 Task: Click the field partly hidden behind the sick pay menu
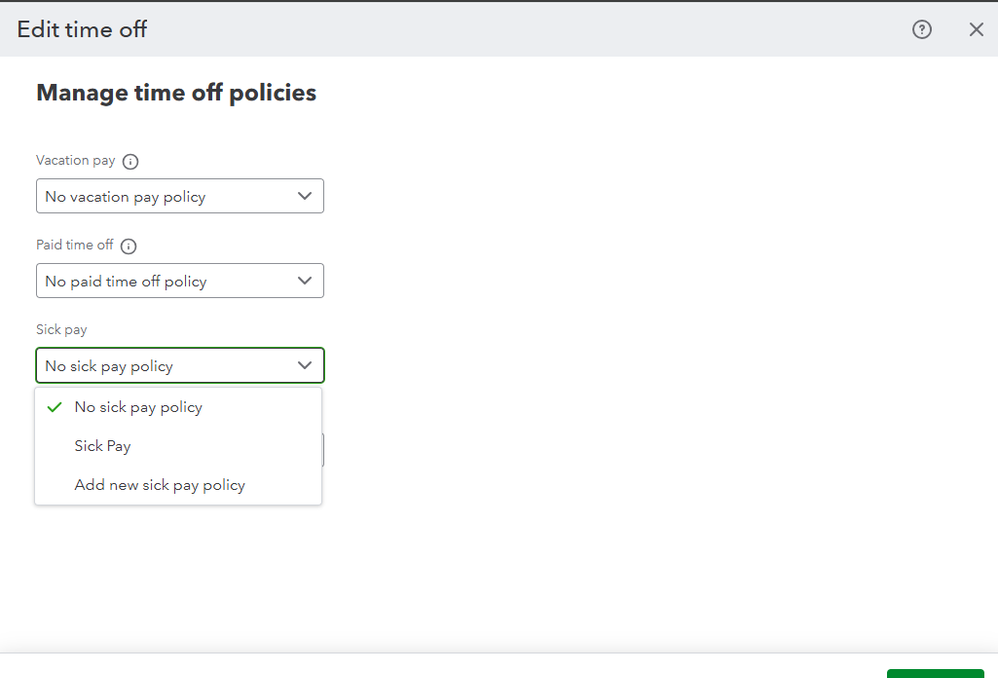click(x=323, y=451)
